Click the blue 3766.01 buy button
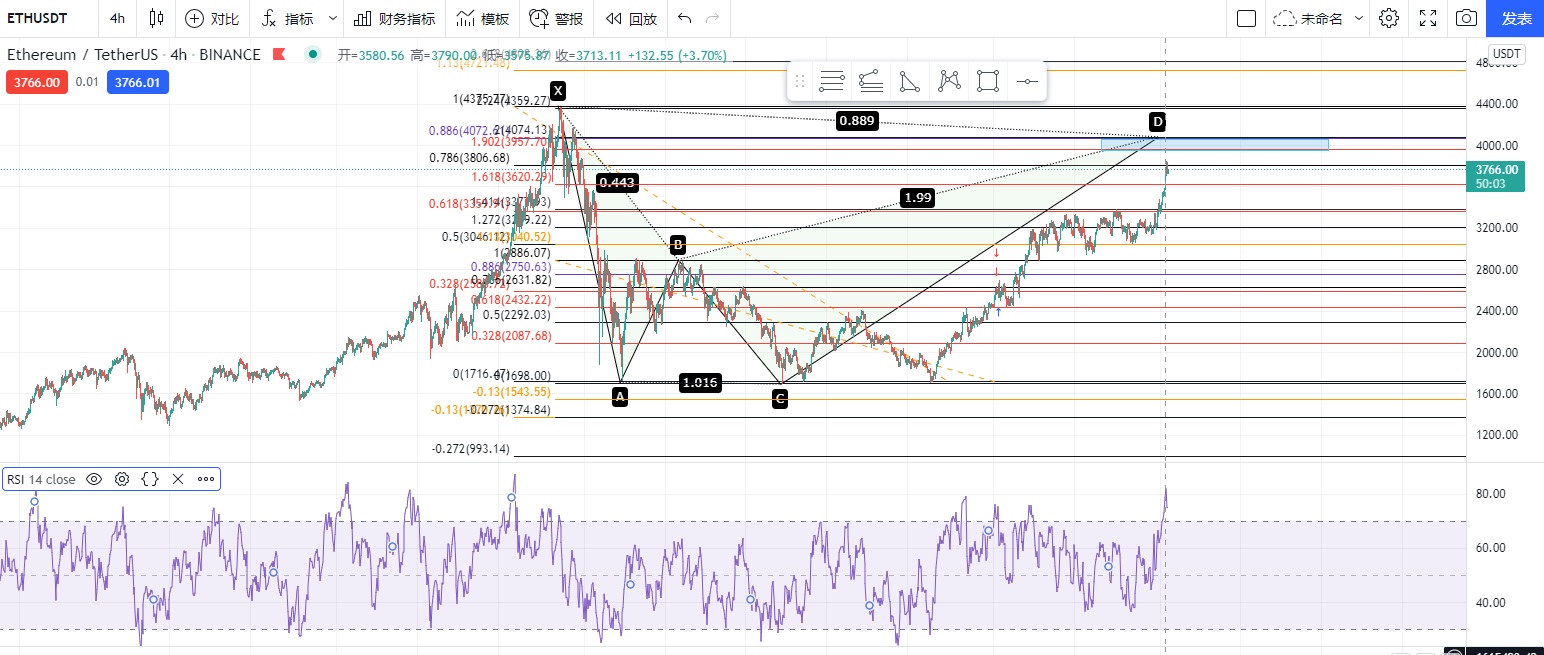Screen dimensions: 1544x655 [137, 82]
